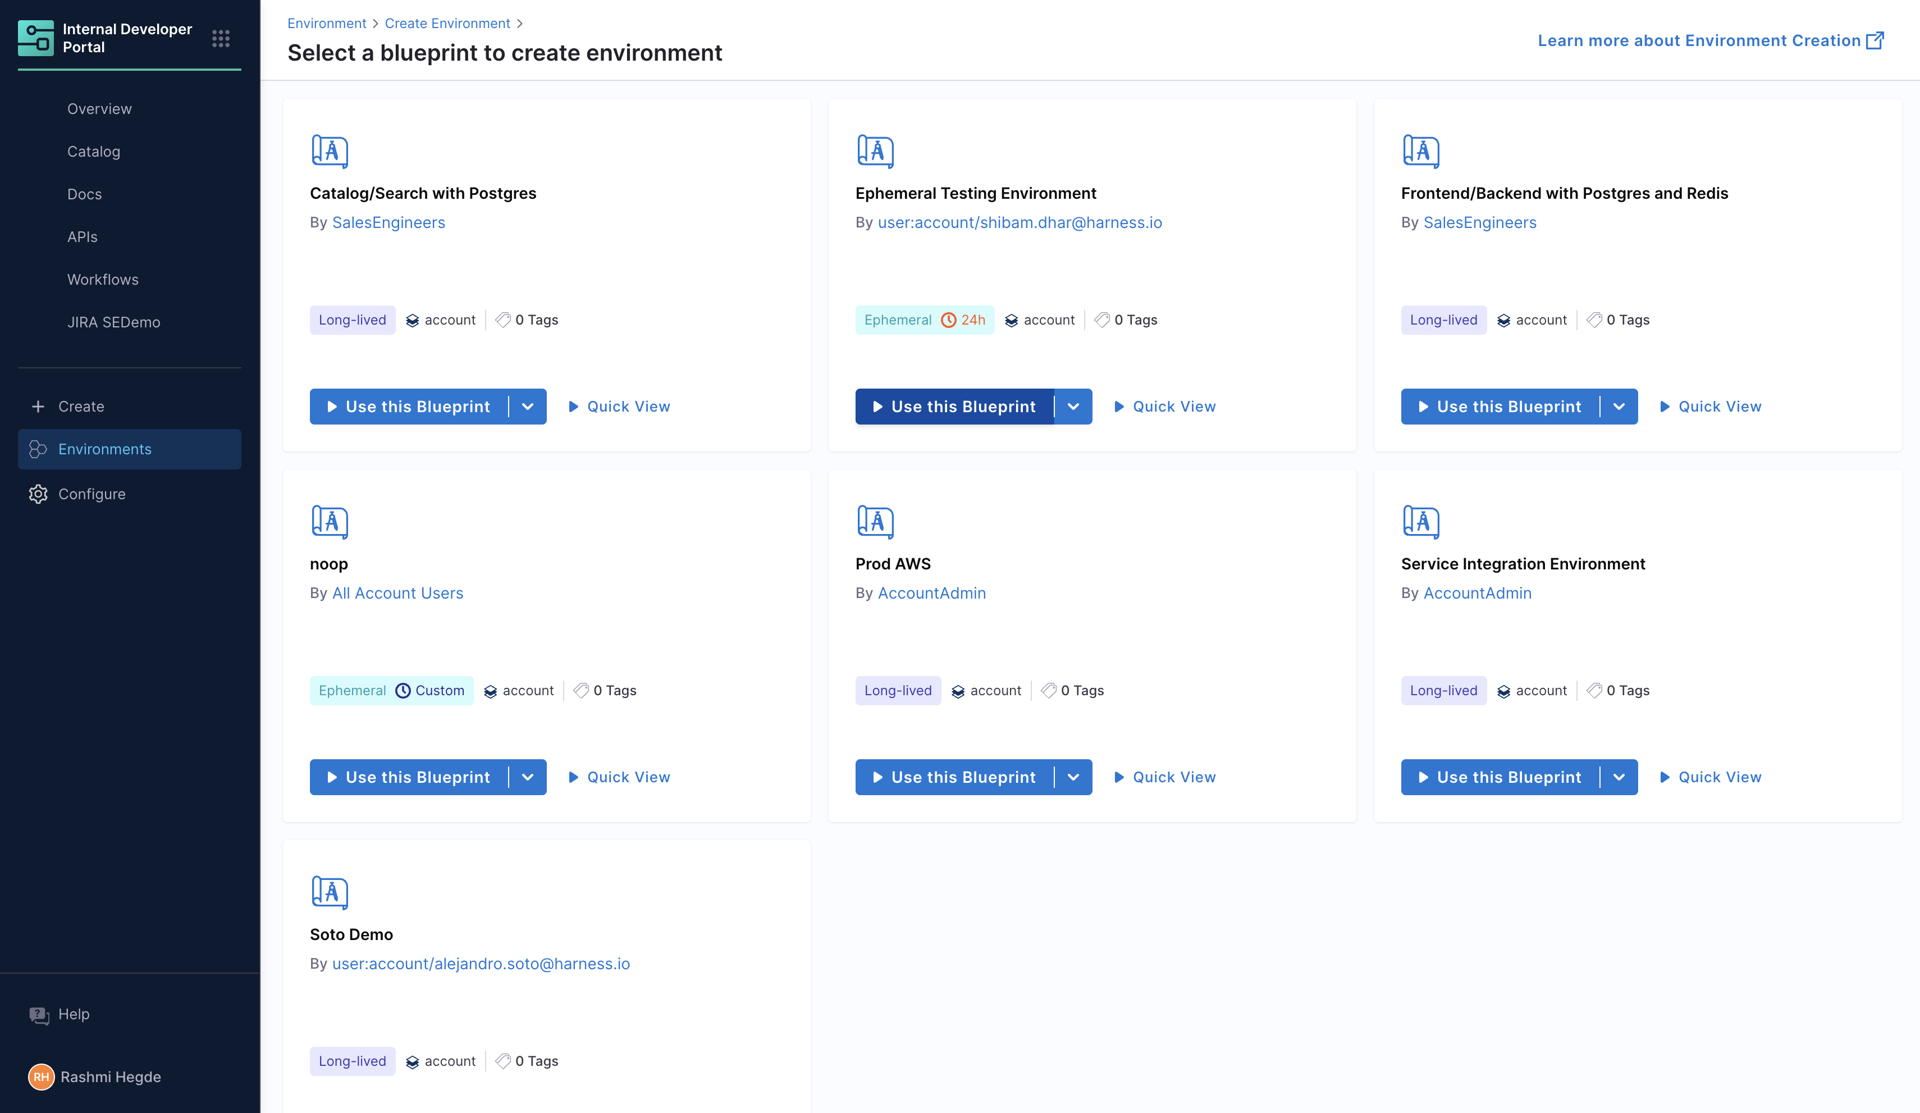The image size is (1920, 1113).
Task: Click Environment in the breadcrumb
Action: (x=327, y=23)
